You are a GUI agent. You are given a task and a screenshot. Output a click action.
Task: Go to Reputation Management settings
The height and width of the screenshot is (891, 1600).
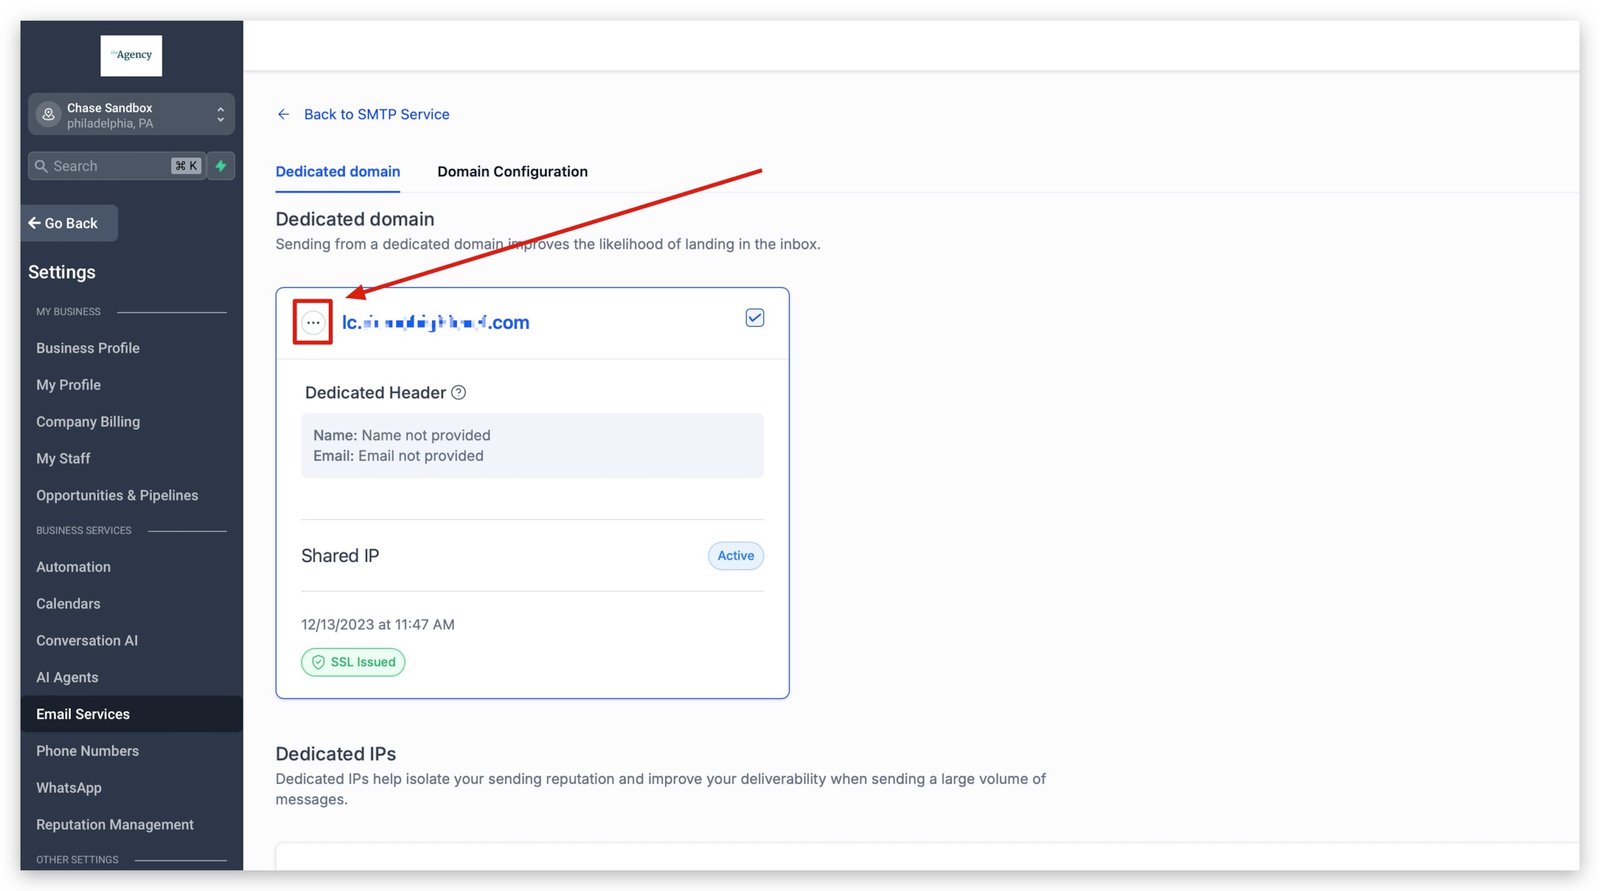pos(115,825)
